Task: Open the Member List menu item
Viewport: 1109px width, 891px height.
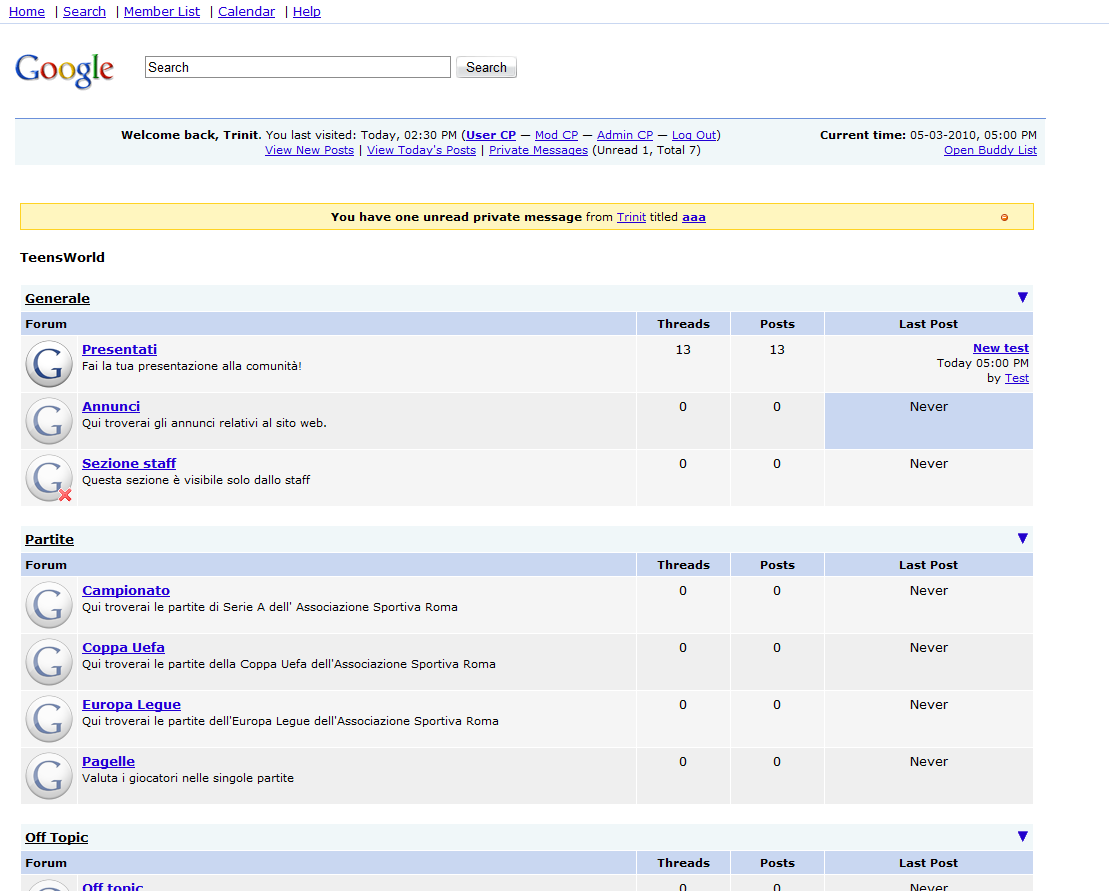Action: pyautogui.click(x=161, y=12)
